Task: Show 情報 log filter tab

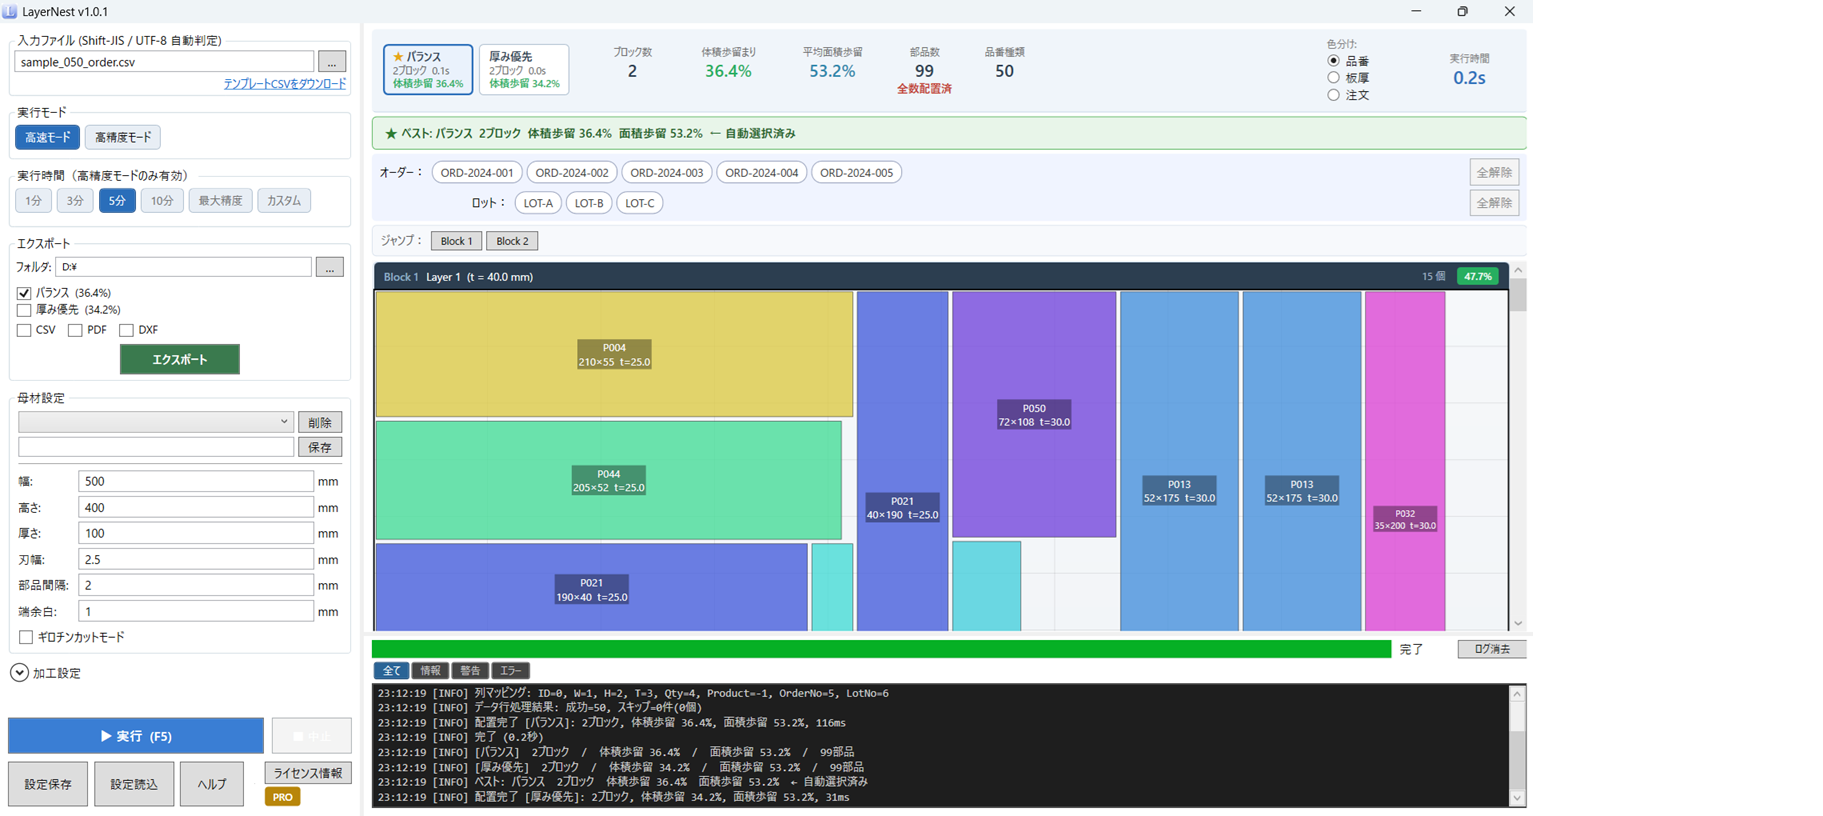Action: coord(431,671)
